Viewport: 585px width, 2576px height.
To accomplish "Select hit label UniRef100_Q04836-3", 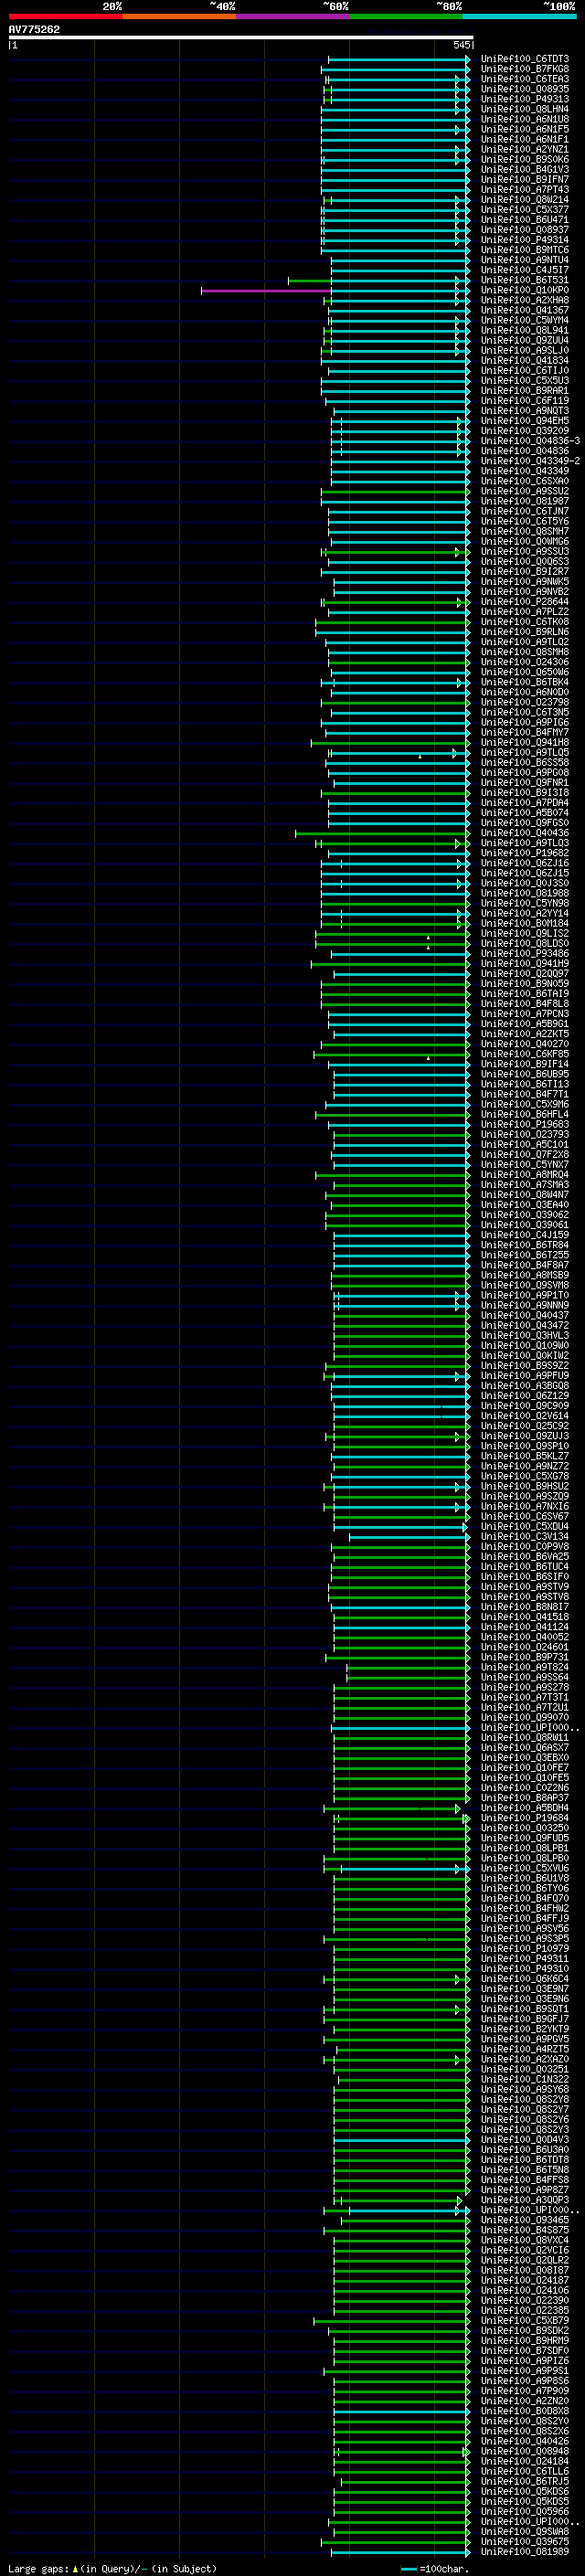I will click(530, 441).
